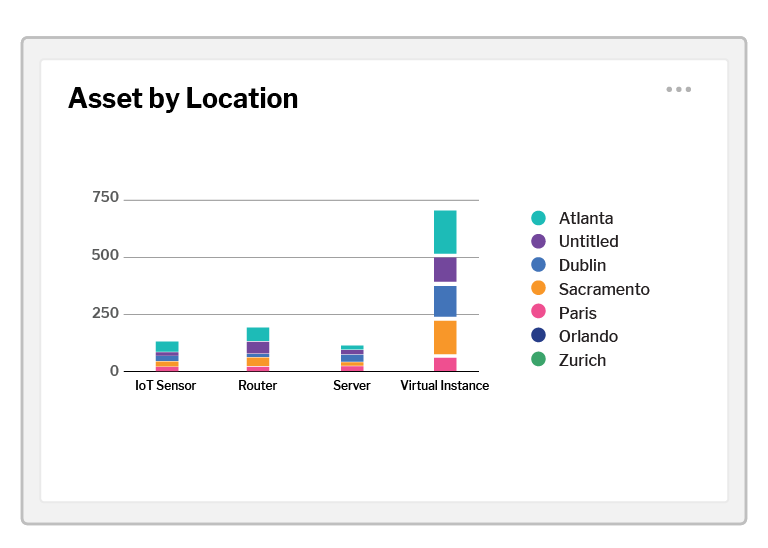Screen dimensions: 768x548
Task: Click the Dublin blue legend dot
Action: point(538,265)
